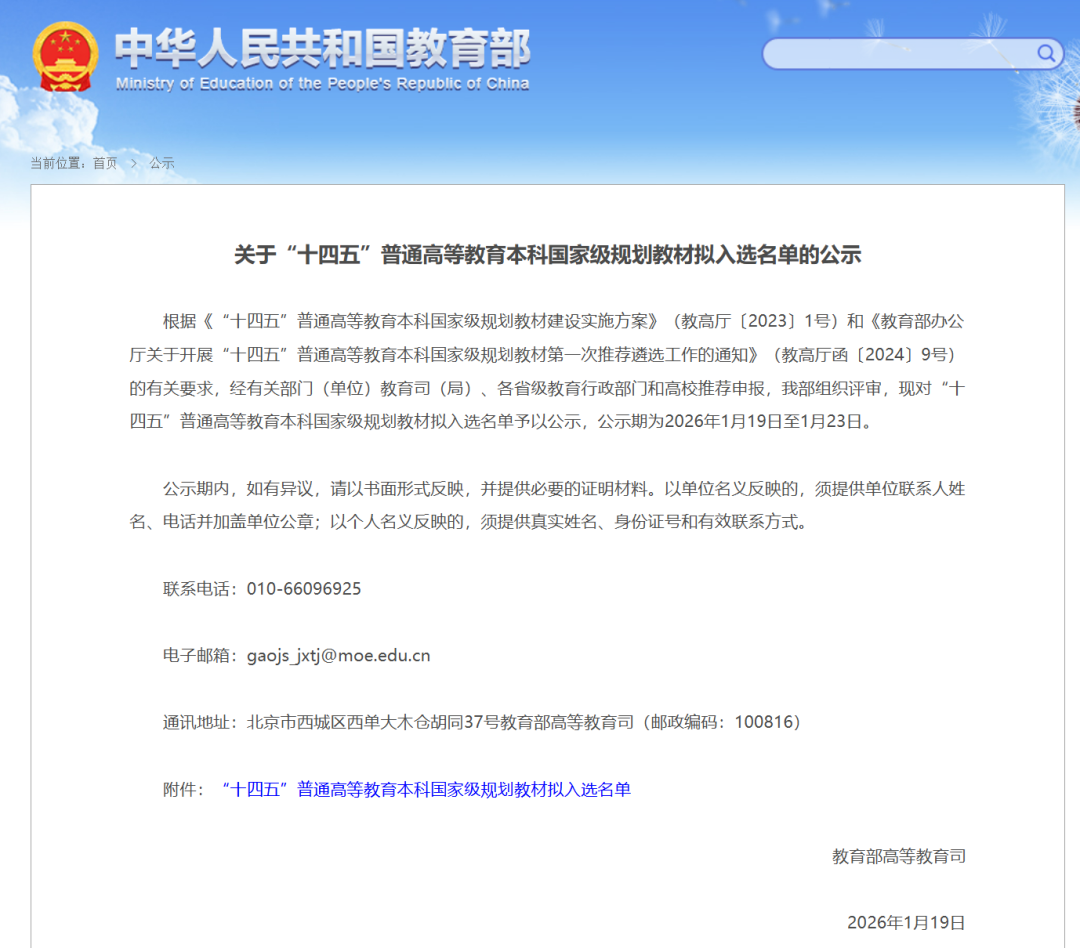Click the national emblem logo

coord(65,57)
